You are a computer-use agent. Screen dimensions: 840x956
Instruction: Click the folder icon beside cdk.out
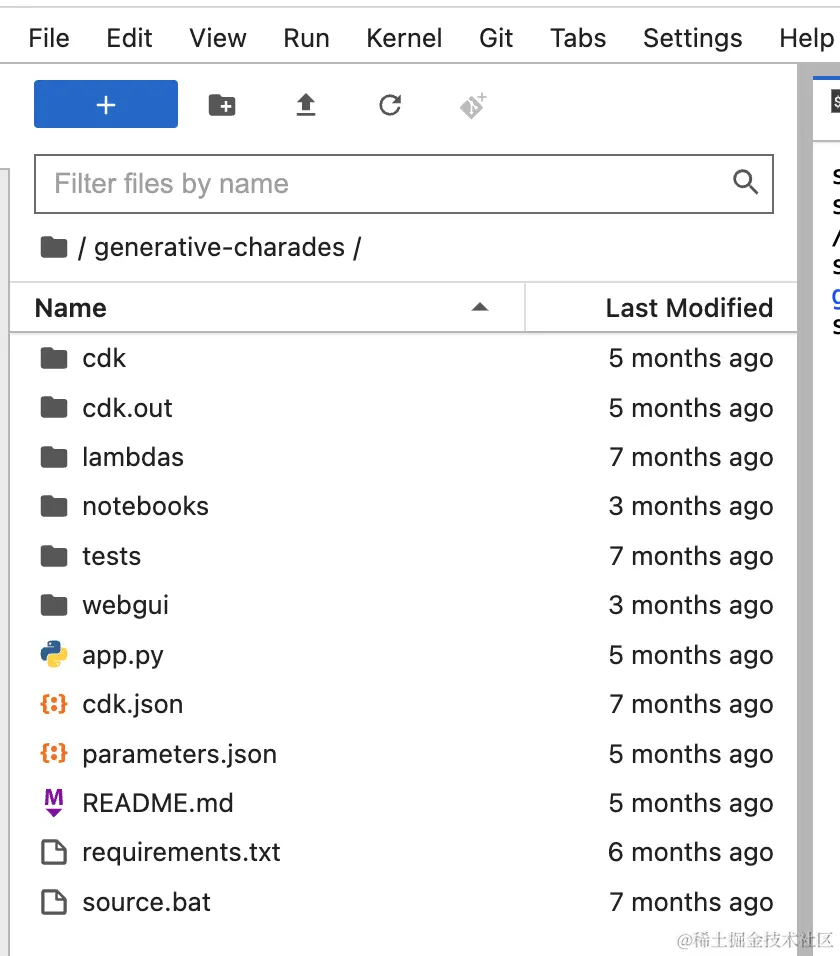(x=54, y=407)
